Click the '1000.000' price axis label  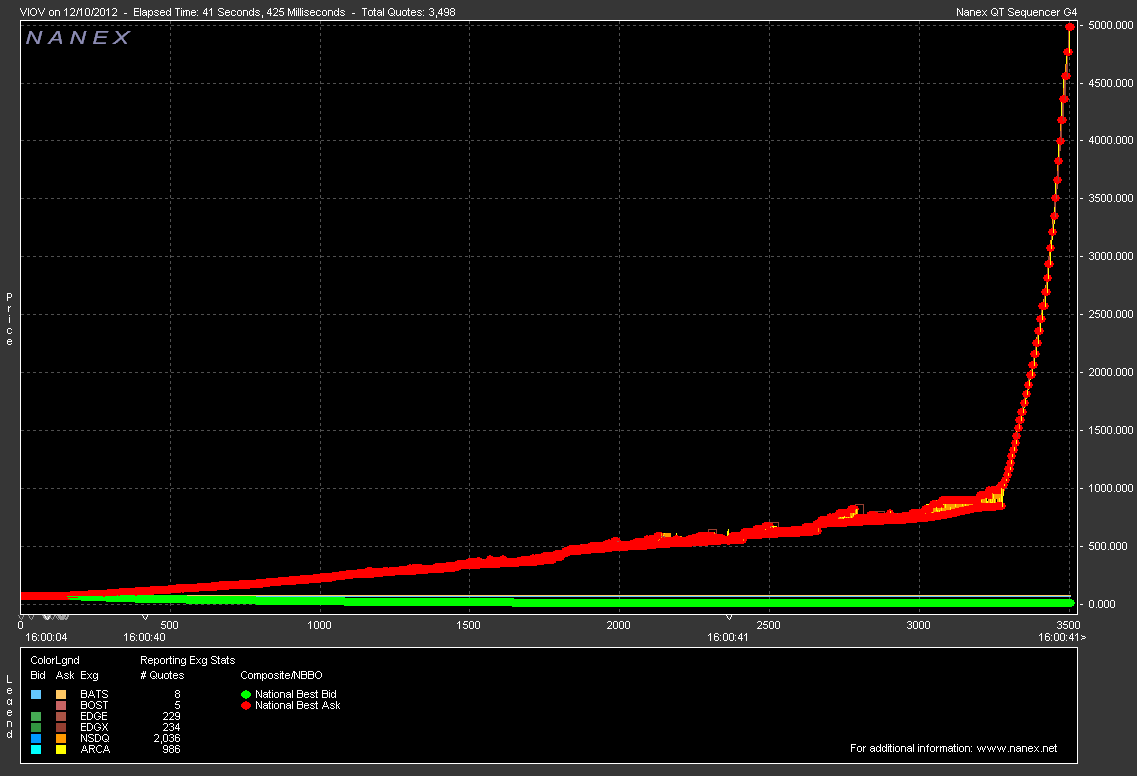(1111, 488)
